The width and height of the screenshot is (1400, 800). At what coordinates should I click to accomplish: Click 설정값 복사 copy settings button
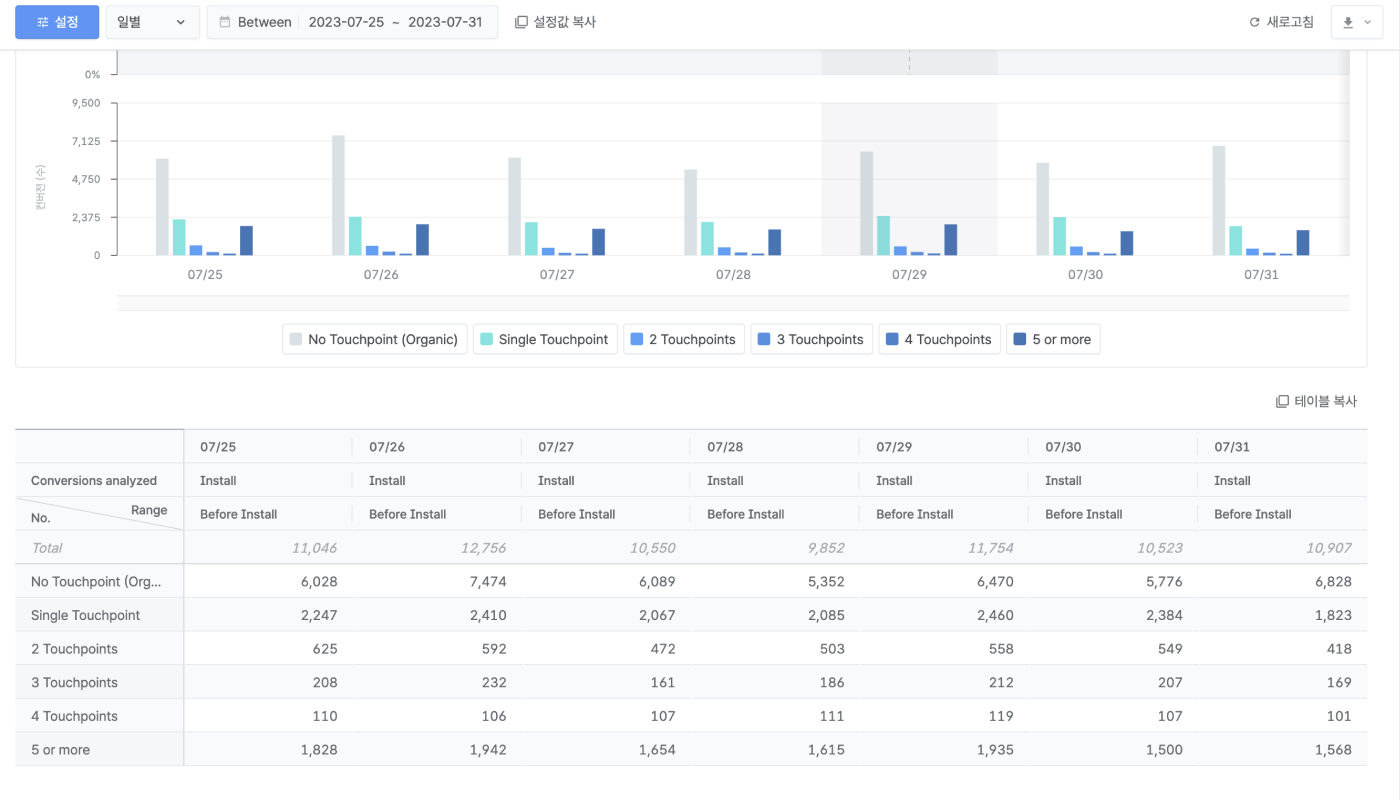[555, 22]
